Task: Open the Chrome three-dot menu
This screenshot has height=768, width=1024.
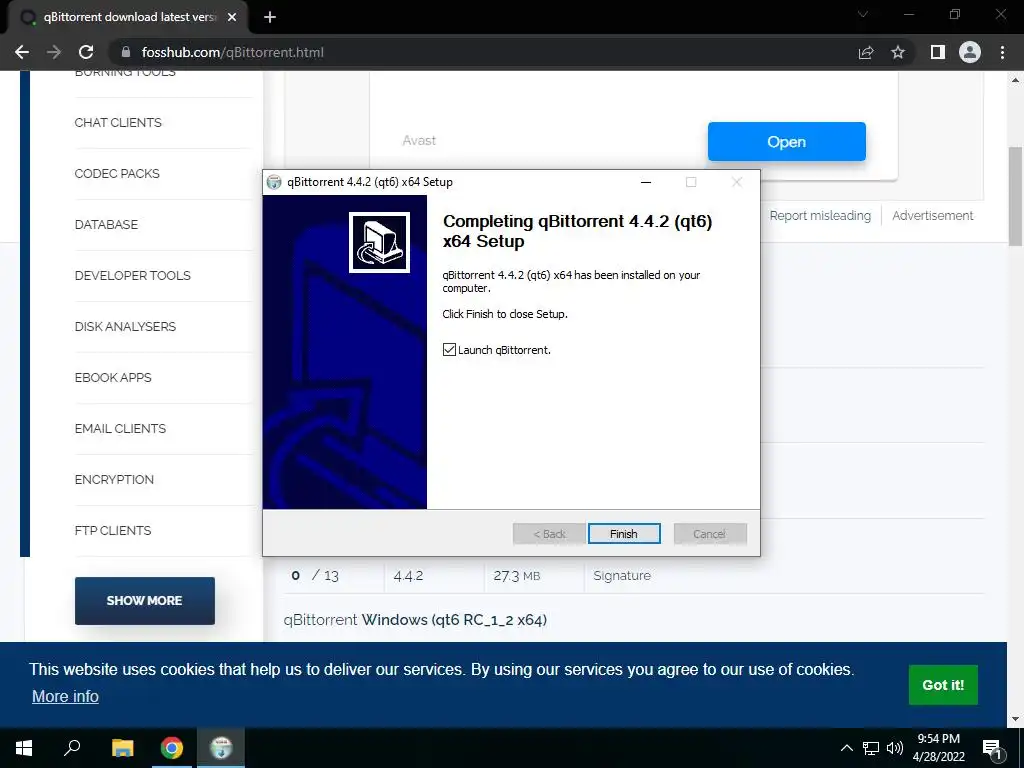Action: [x=1002, y=52]
